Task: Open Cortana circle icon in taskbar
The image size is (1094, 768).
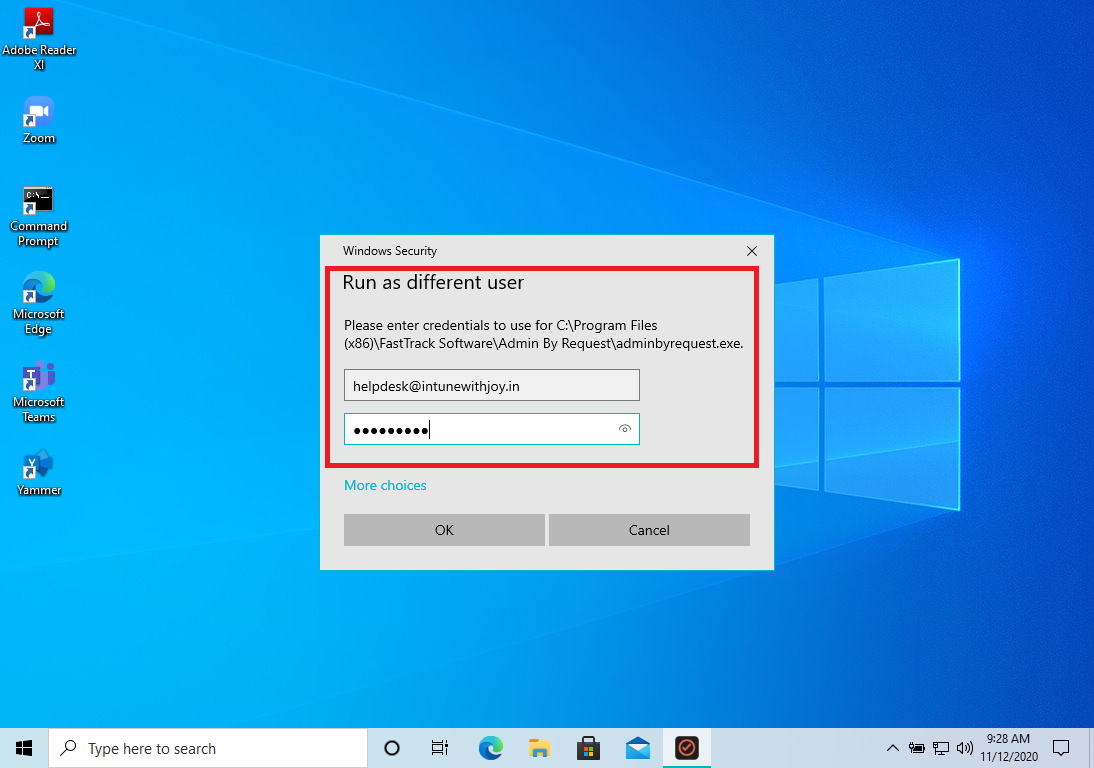Action: click(392, 748)
